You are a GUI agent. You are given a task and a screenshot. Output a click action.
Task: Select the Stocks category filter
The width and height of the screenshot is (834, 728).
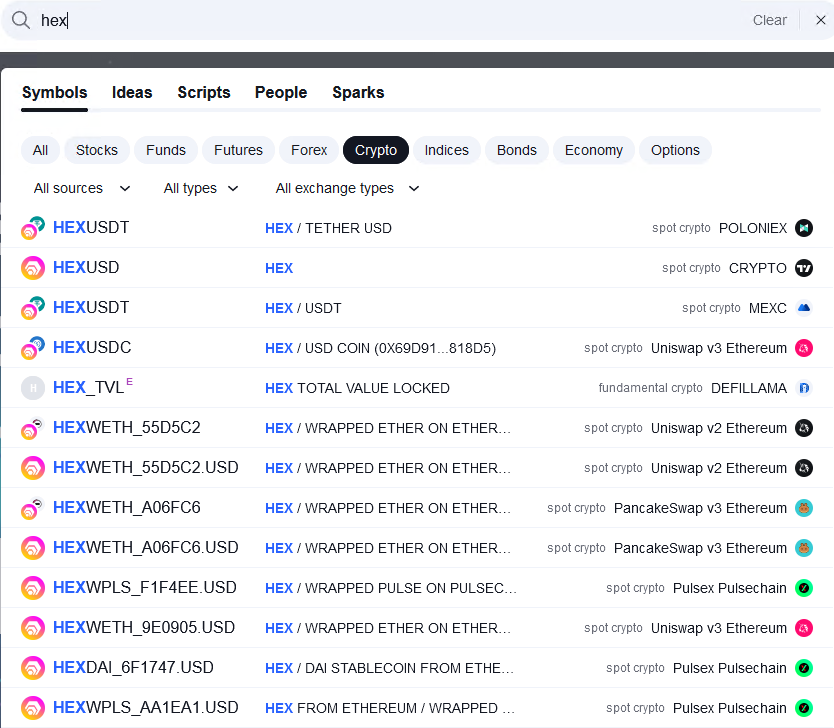97,150
